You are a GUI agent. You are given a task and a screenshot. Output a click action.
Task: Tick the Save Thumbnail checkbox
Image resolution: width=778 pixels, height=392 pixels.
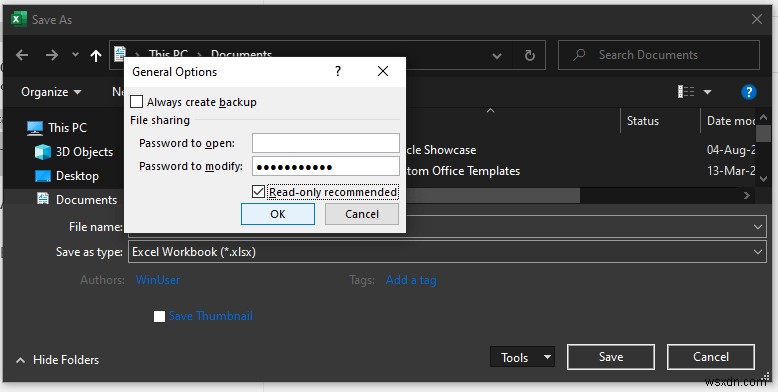click(159, 317)
